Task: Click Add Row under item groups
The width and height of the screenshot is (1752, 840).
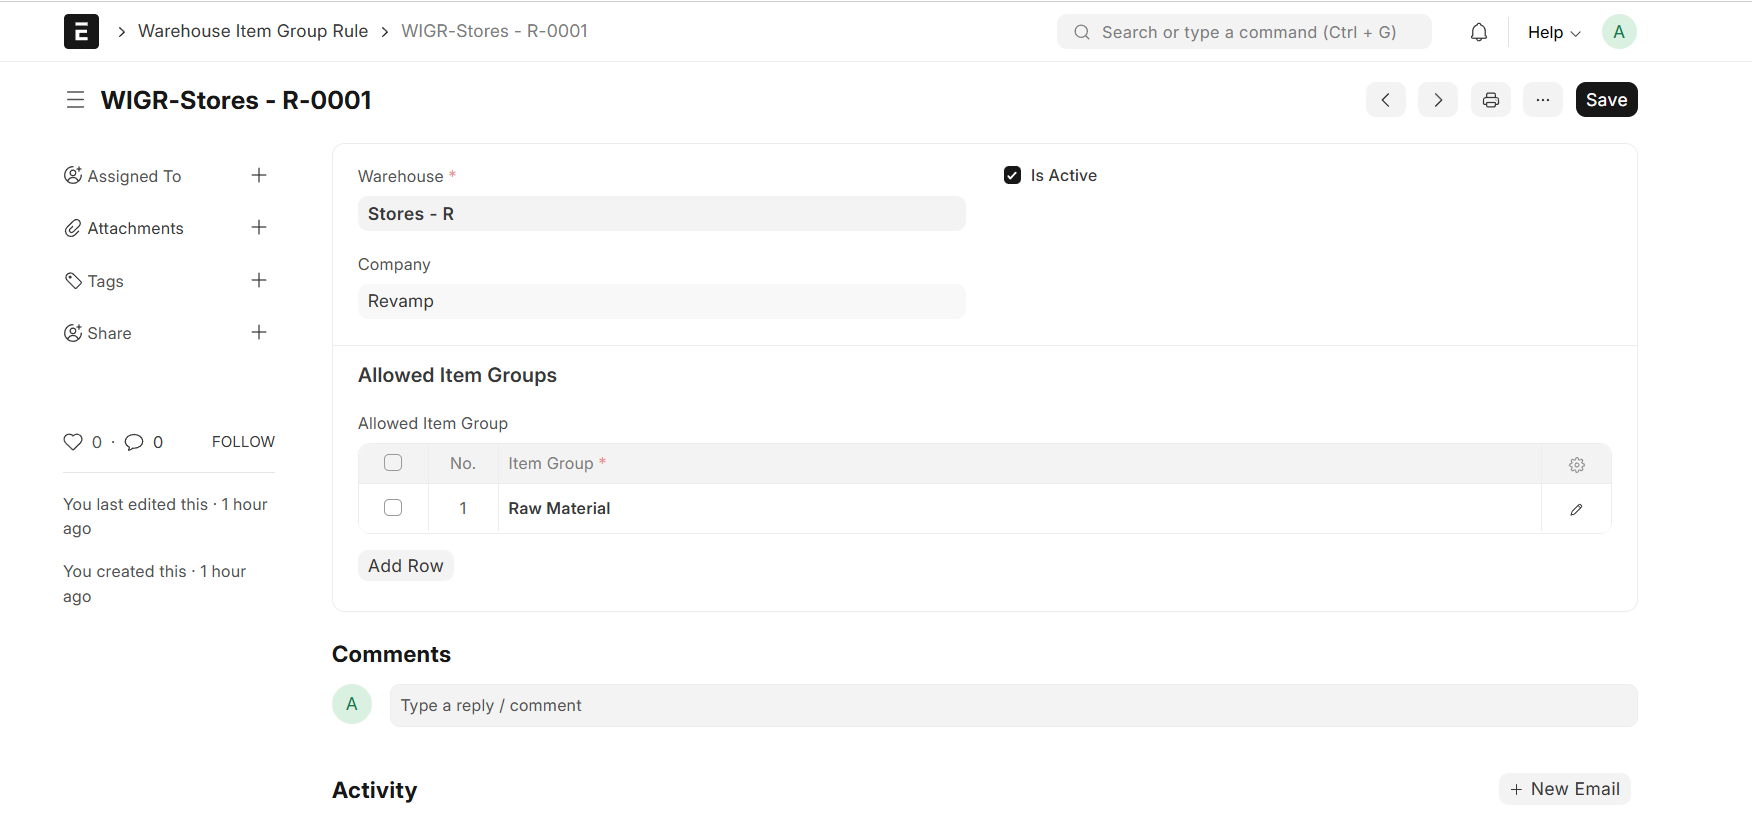Action: coord(405,566)
